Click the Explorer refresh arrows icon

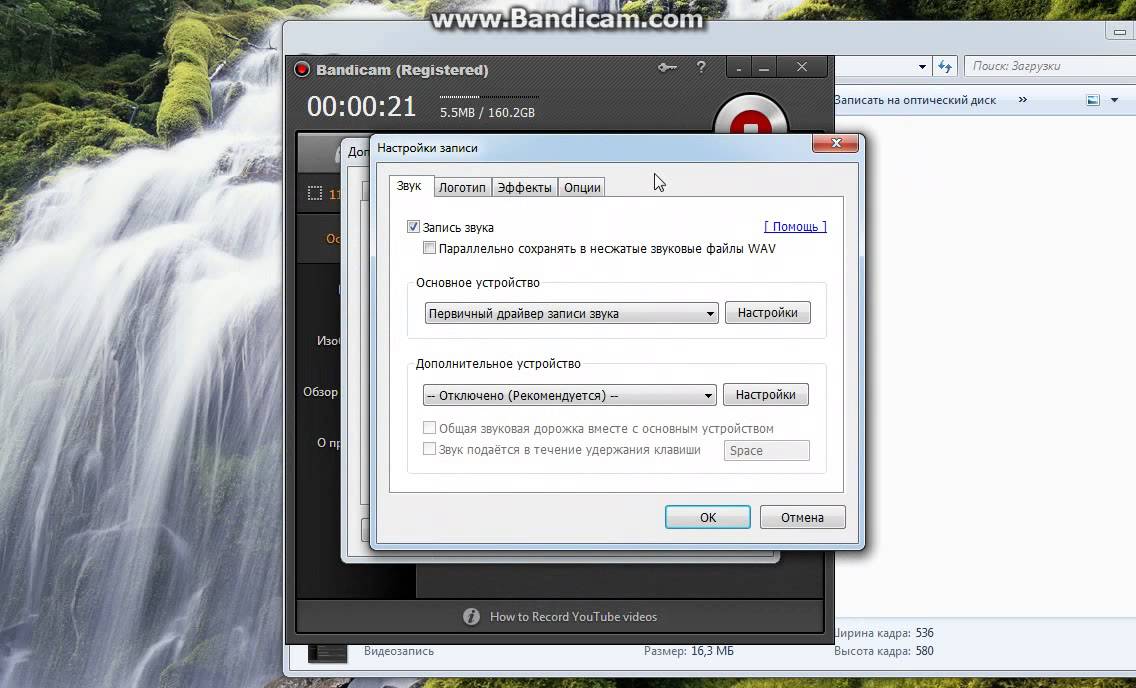pos(945,66)
